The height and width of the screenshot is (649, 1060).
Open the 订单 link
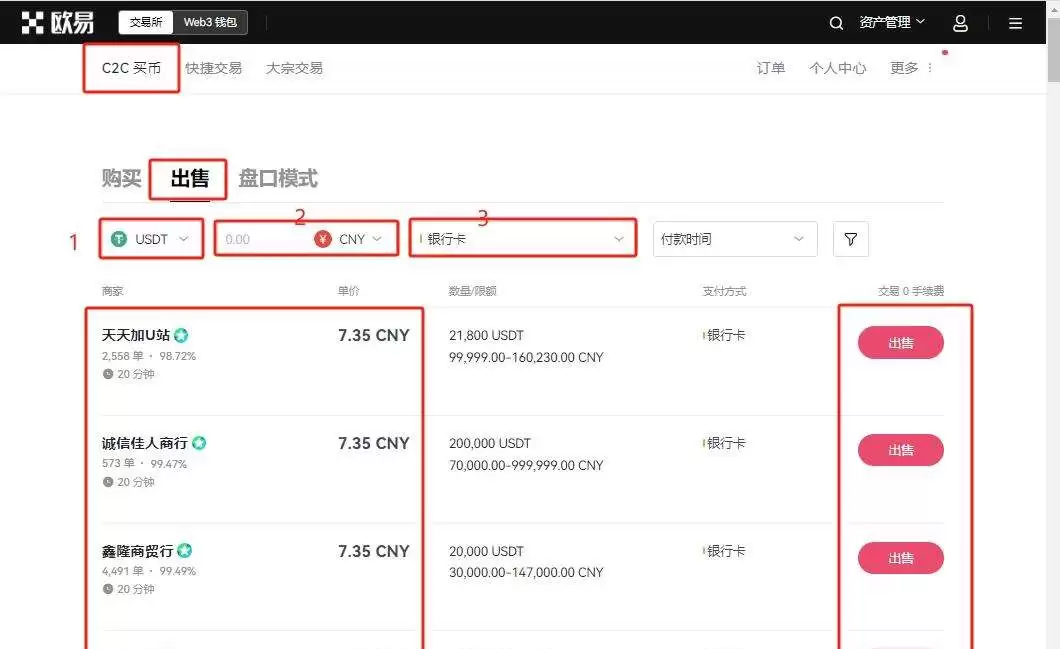click(x=770, y=68)
